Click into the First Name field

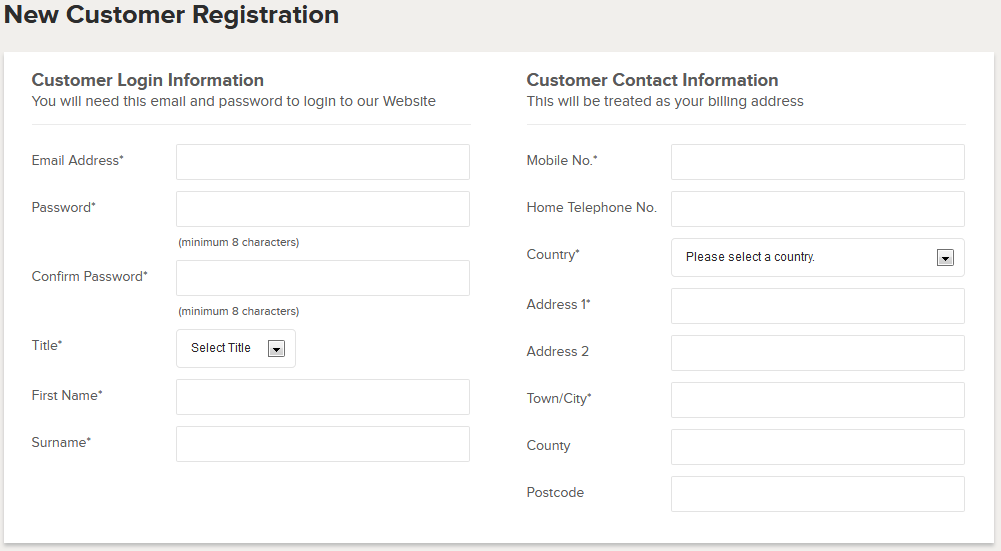(x=323, y=397)
